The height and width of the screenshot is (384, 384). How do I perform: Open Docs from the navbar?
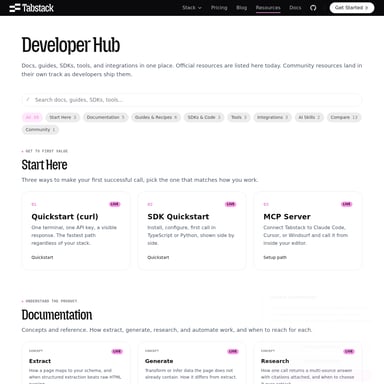295,8
